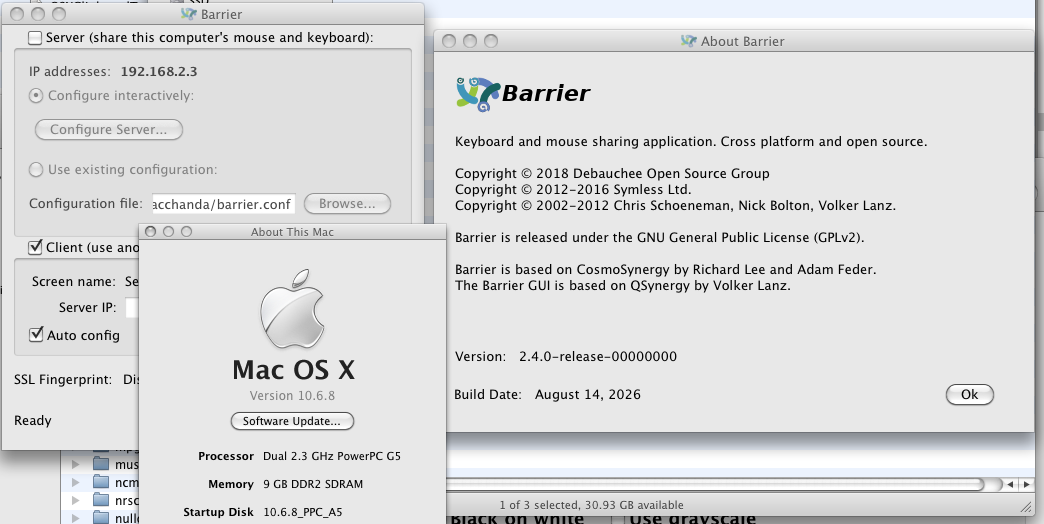This screenshot has height=524, width=1044.
Task: Click Ok in About Barrier dialog
Action: (969, 394)
